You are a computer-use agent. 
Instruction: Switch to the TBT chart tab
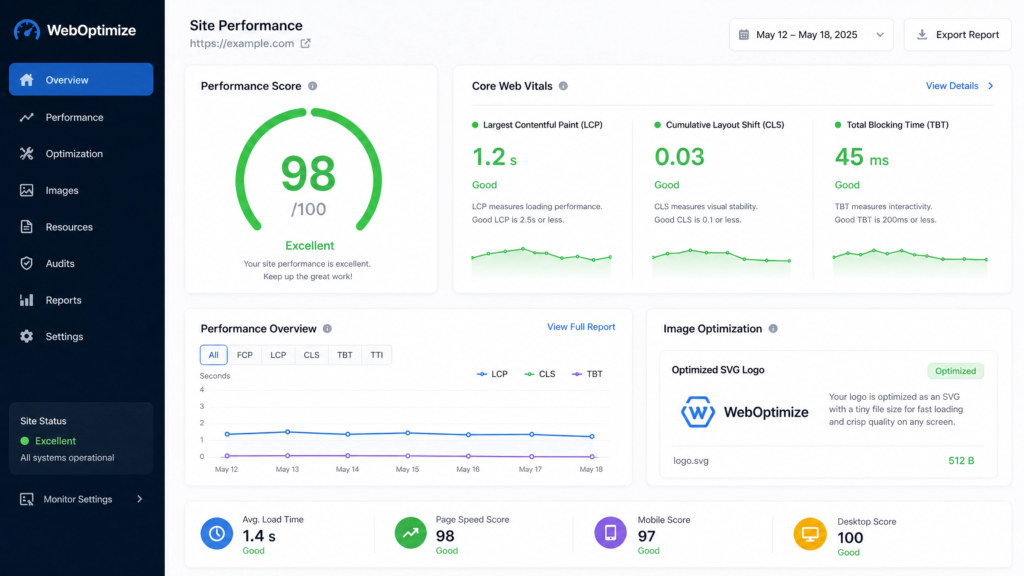(345, 355)
